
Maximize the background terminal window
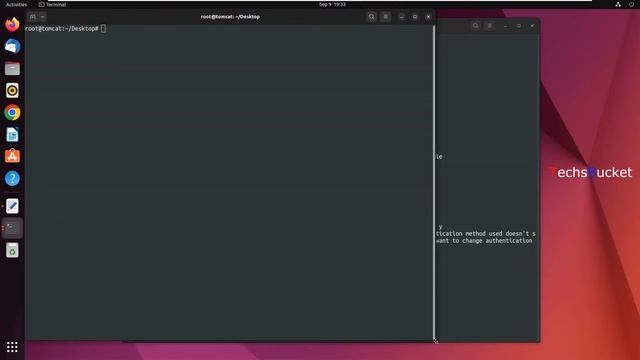[x=519, y=26]
